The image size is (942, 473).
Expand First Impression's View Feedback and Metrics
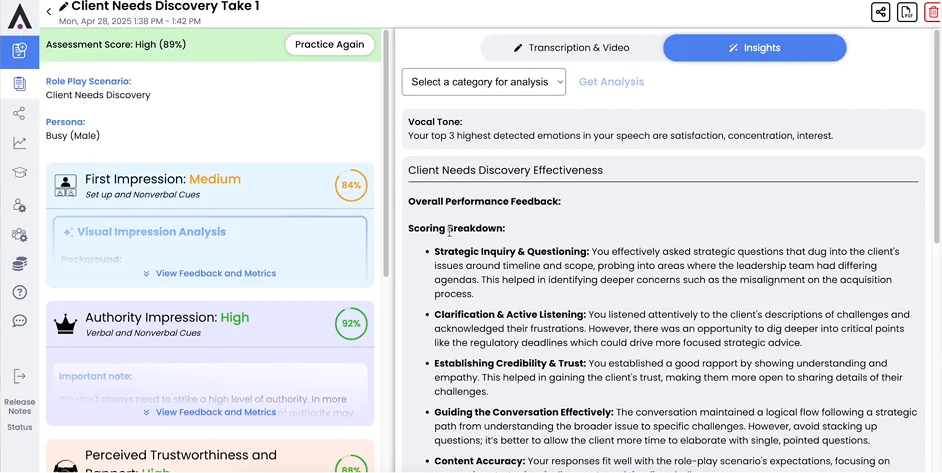[x=209, y=273]
